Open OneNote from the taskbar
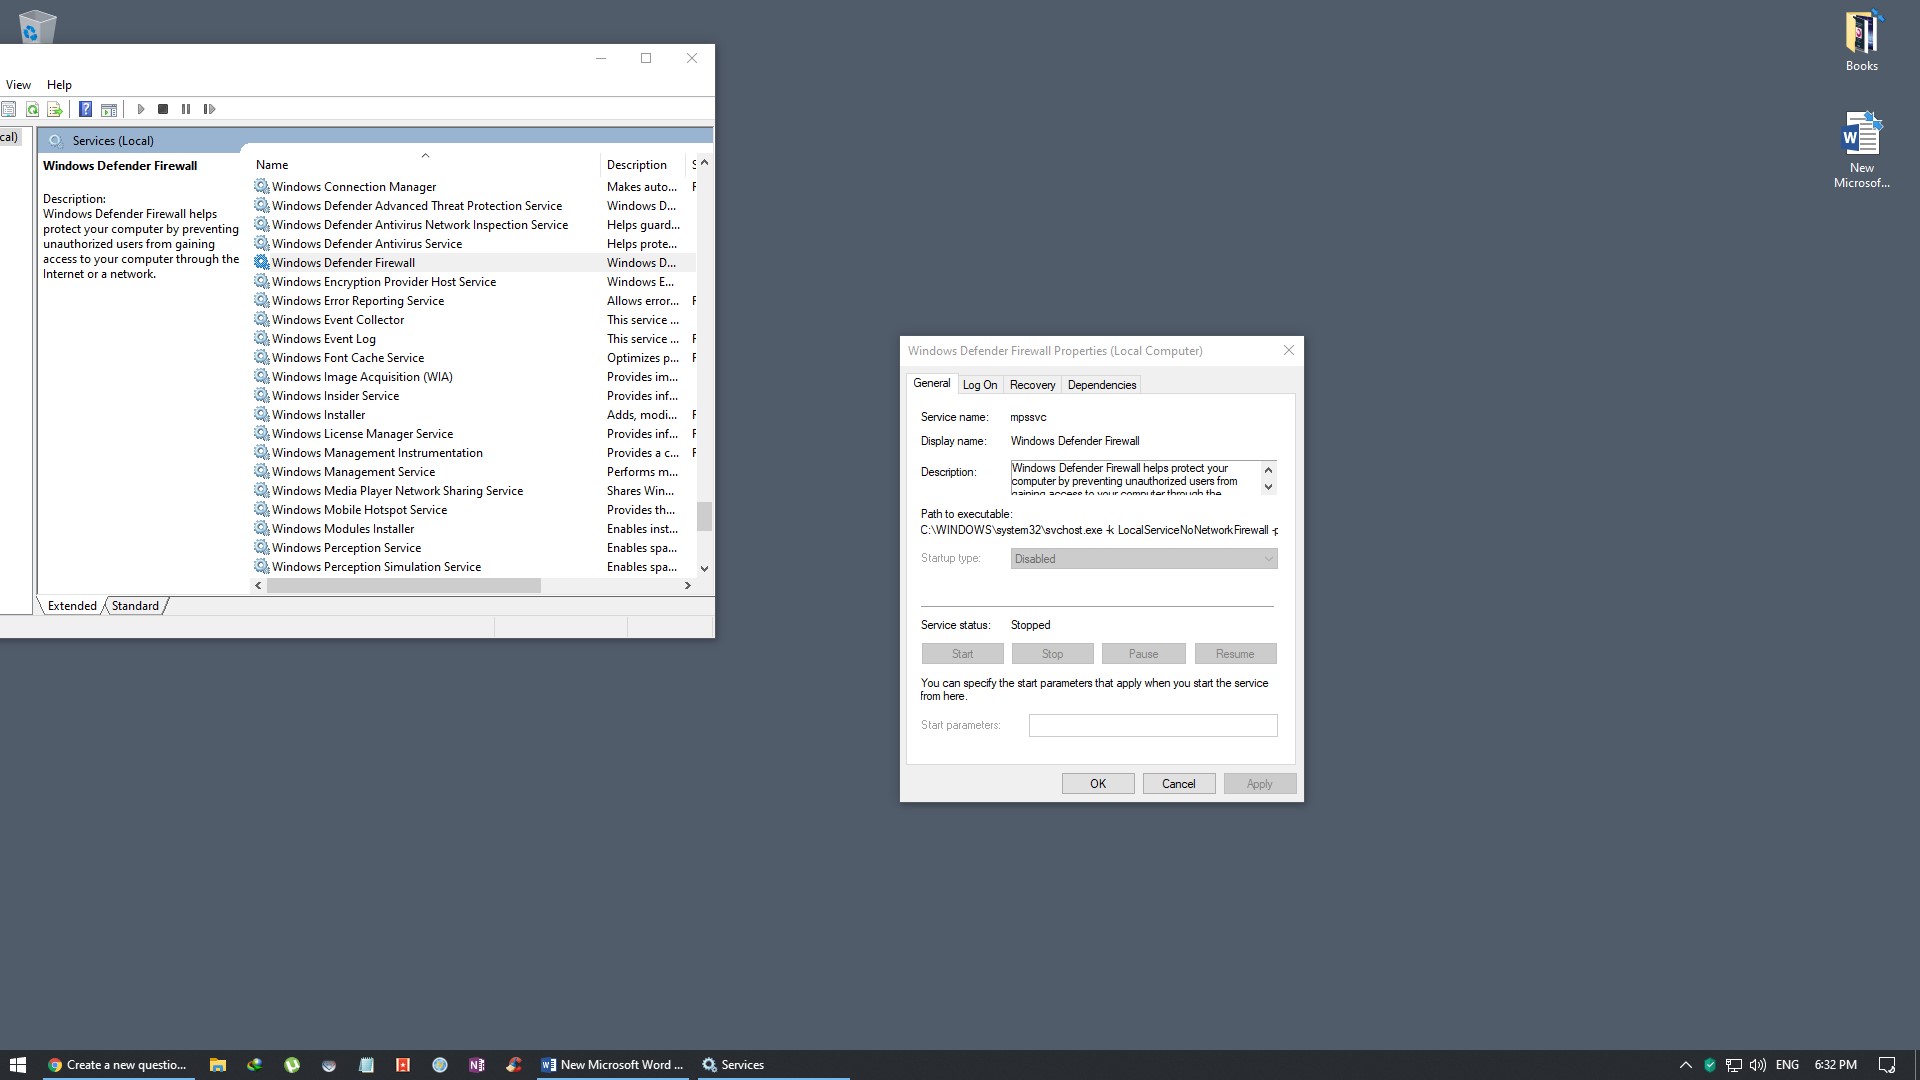 [477, 1065]
